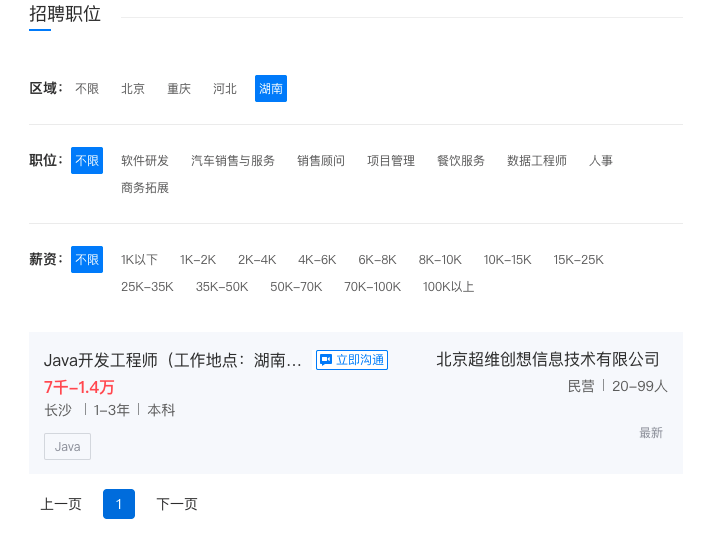Viewport: 704px width, 539px height.
Task: Filter positions by 项目管理
Action: click(391, 160)
